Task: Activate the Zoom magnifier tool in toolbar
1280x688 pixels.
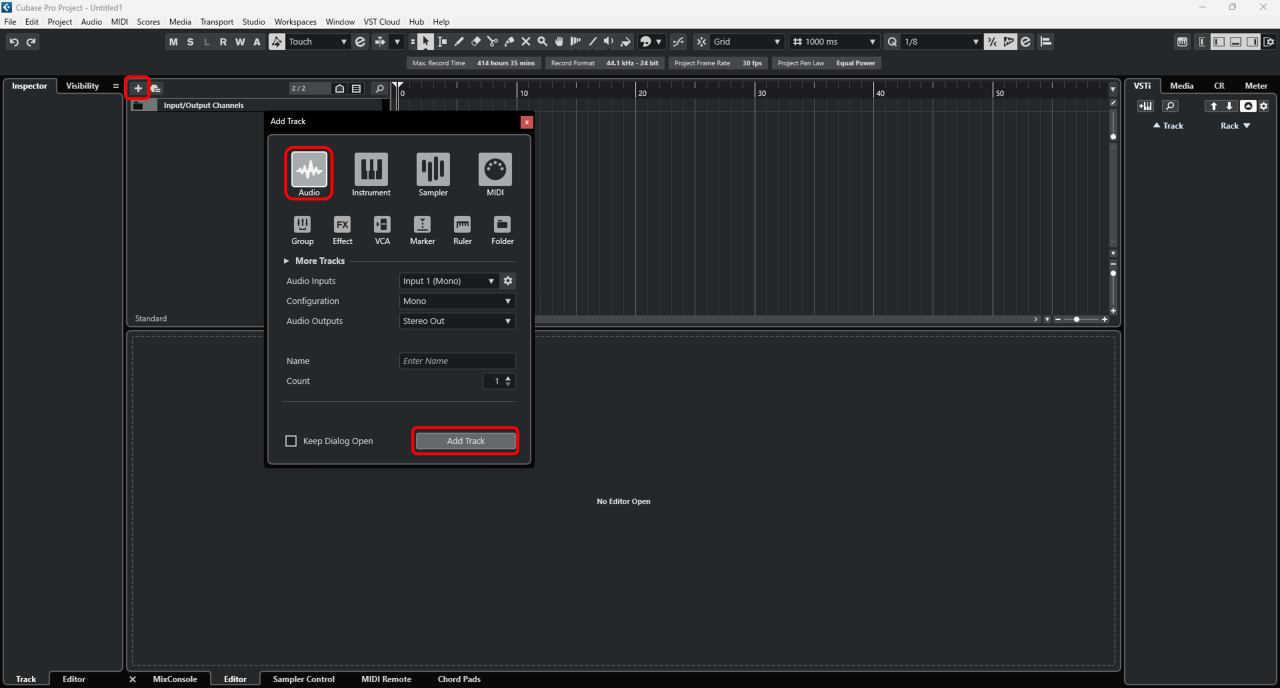Action: pos(542,42)
